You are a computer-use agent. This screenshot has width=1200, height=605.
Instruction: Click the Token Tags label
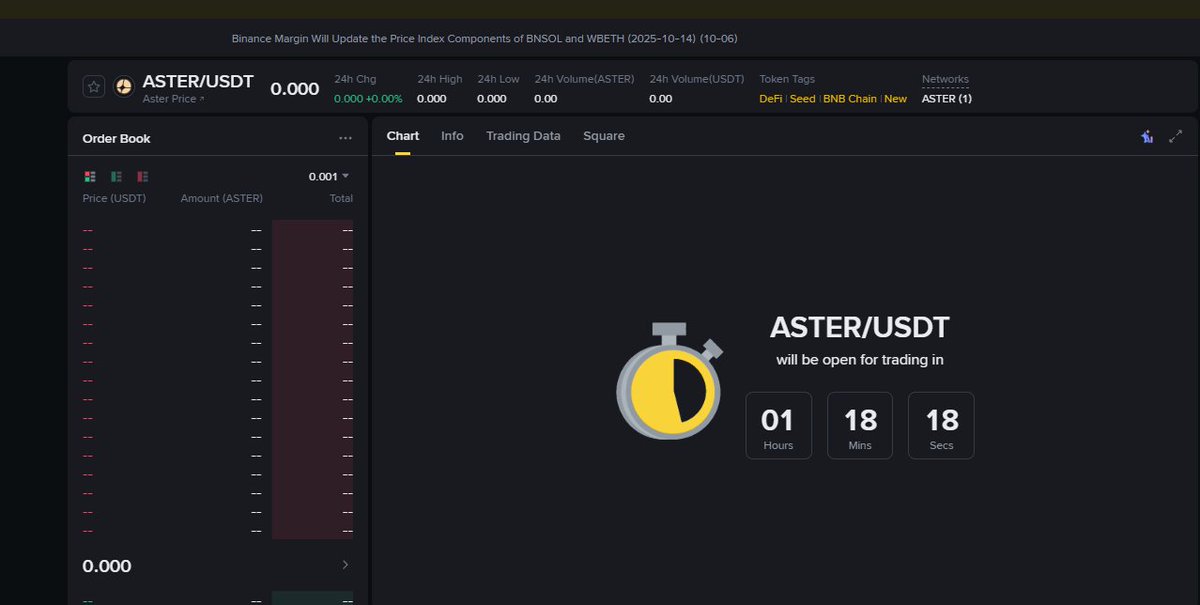[x=787, y=79]
